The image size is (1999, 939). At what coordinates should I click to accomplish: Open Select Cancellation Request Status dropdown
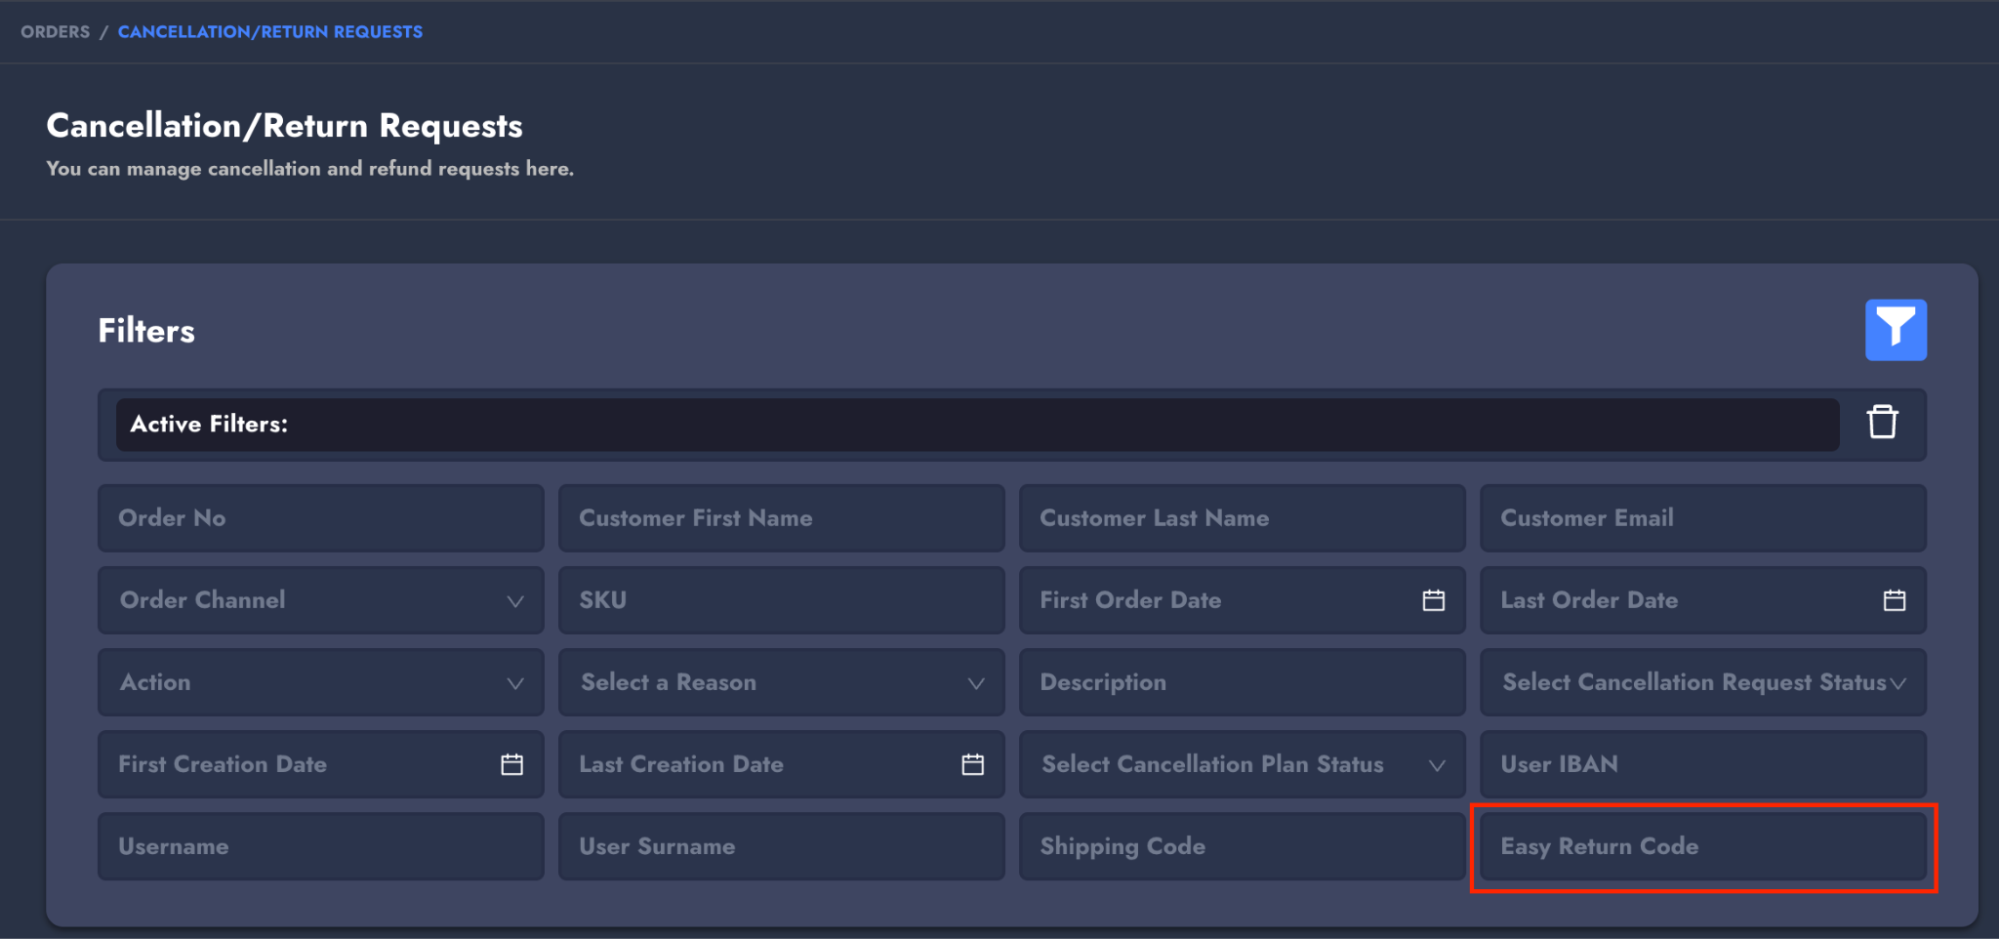(1702, 682)
